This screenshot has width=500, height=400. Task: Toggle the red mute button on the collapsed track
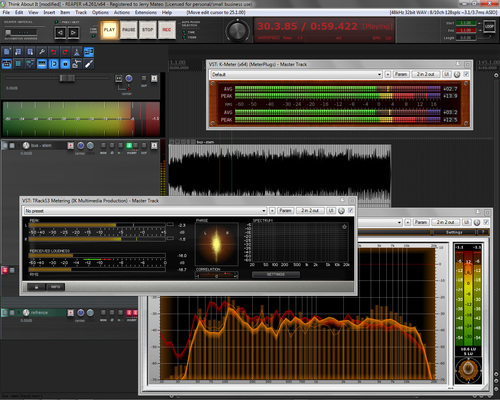[x=5, y=270]
